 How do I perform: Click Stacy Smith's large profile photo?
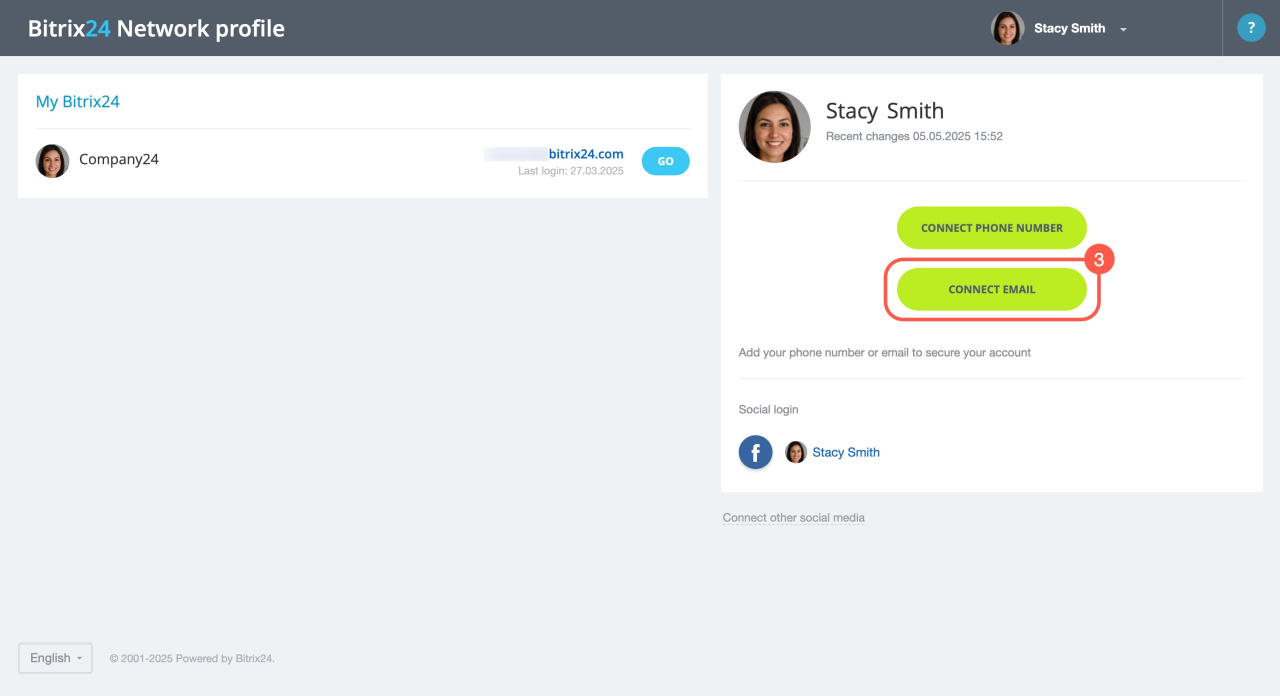tap(775, 127)
